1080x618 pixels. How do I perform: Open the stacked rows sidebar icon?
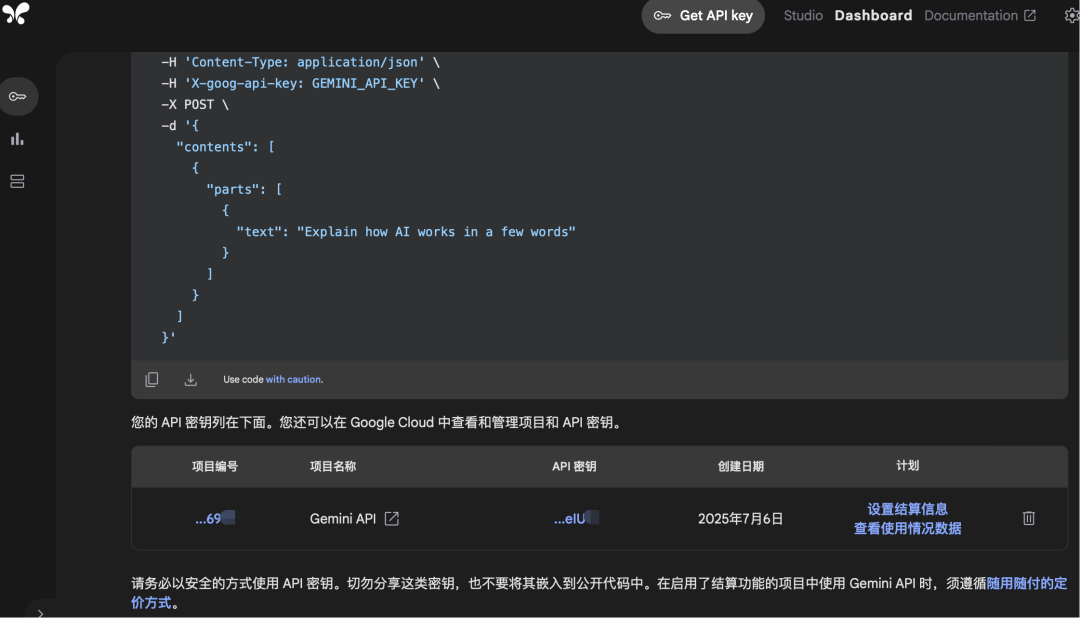point(17,181)
